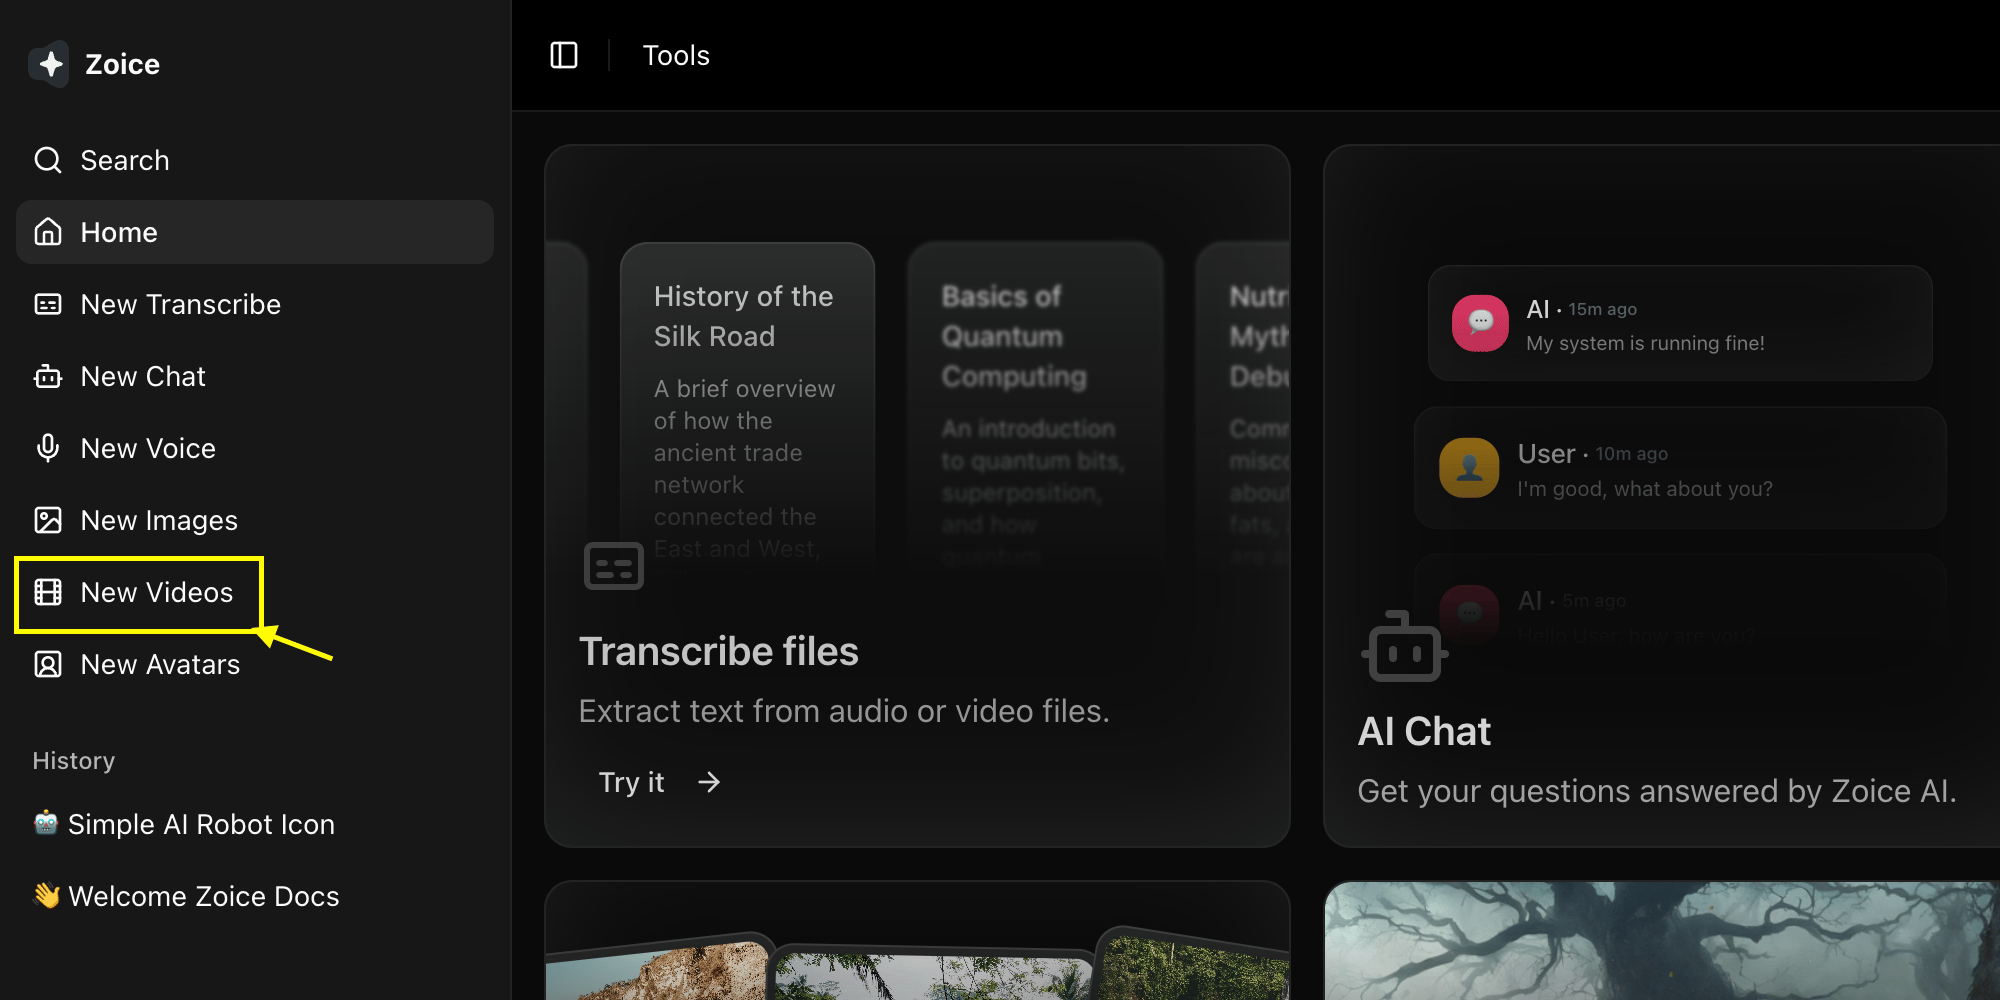Click the AI Chat card robot icon
2000x1000 pixels.
1405,648
